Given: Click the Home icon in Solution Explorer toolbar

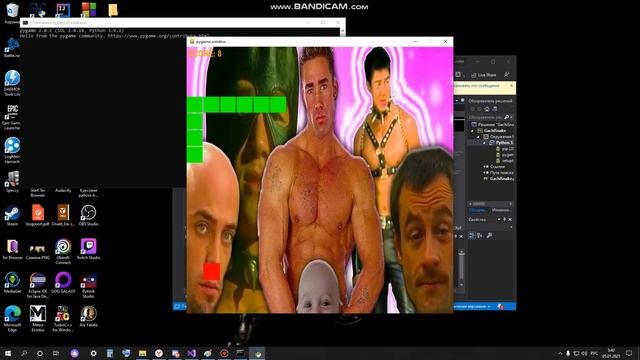Looking at the screenshot, I should click(x=487, y=109).
